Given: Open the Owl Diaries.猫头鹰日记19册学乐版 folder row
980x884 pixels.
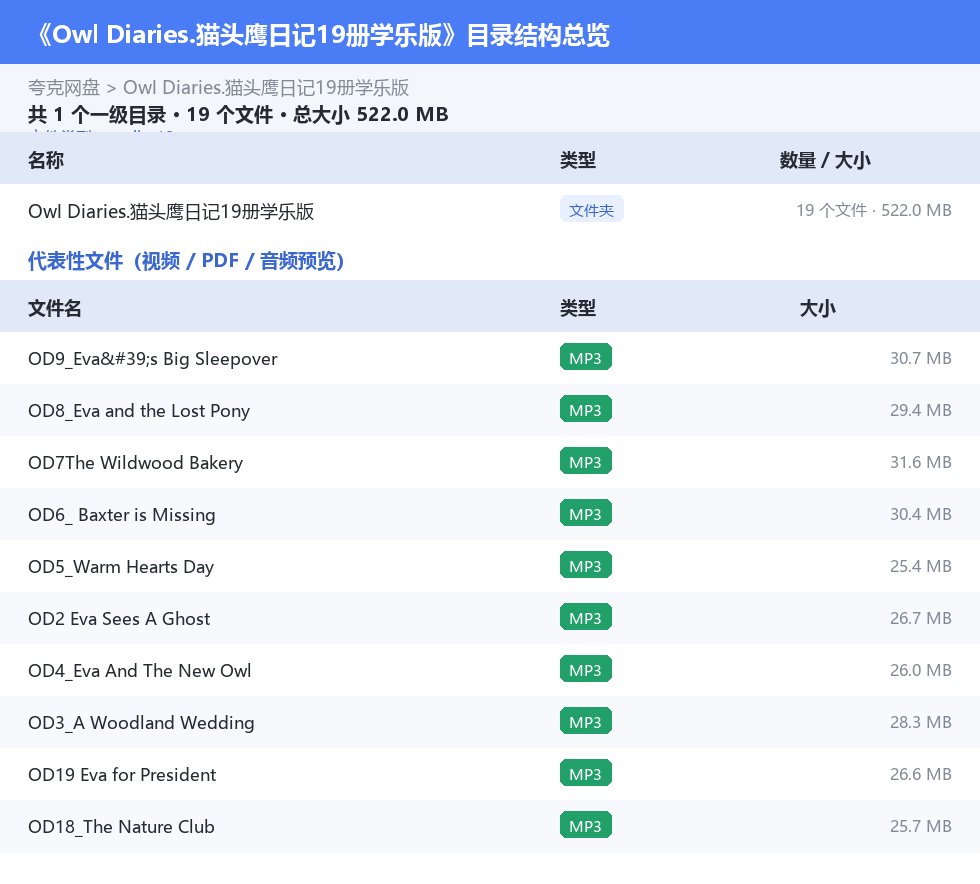Looking at the screenshot, I should 490,211.
